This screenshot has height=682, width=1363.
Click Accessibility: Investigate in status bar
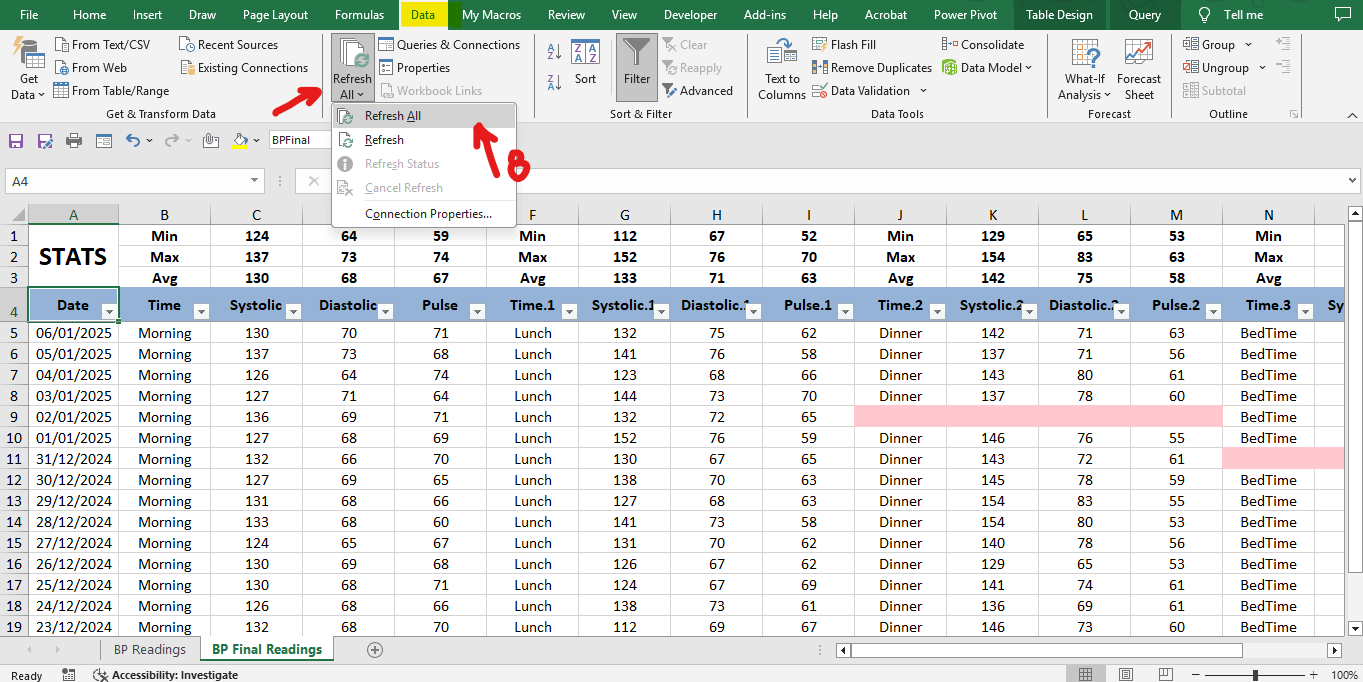pos(166,675)
